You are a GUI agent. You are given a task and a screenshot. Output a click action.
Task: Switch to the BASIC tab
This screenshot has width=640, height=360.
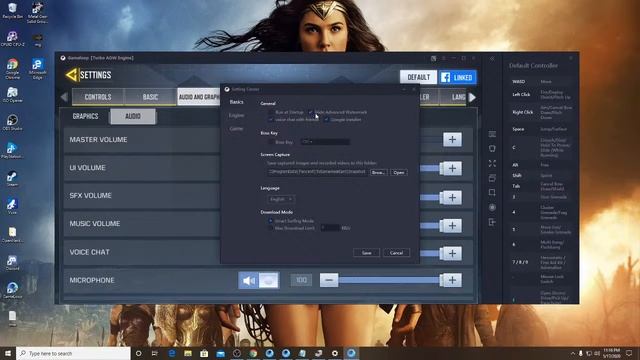click(150, 97)
